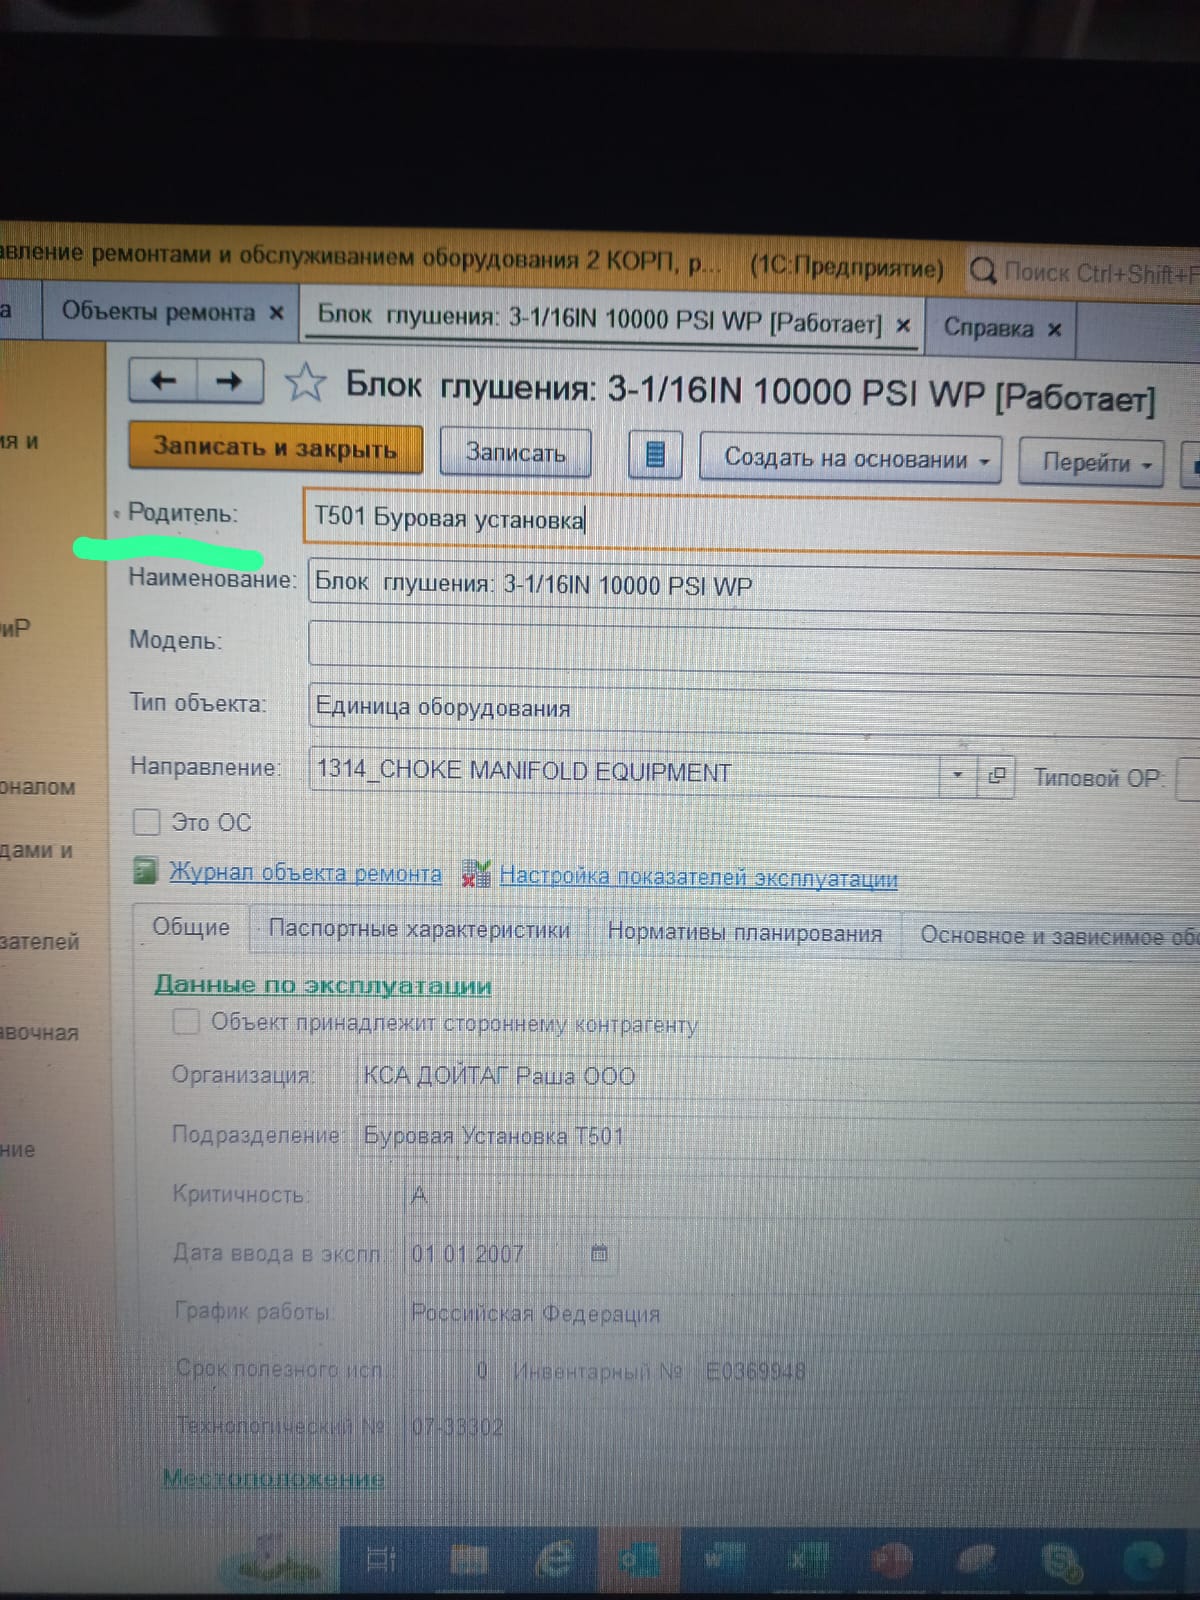
Task: Click the blue list report icon button
Action: (655, 456)
